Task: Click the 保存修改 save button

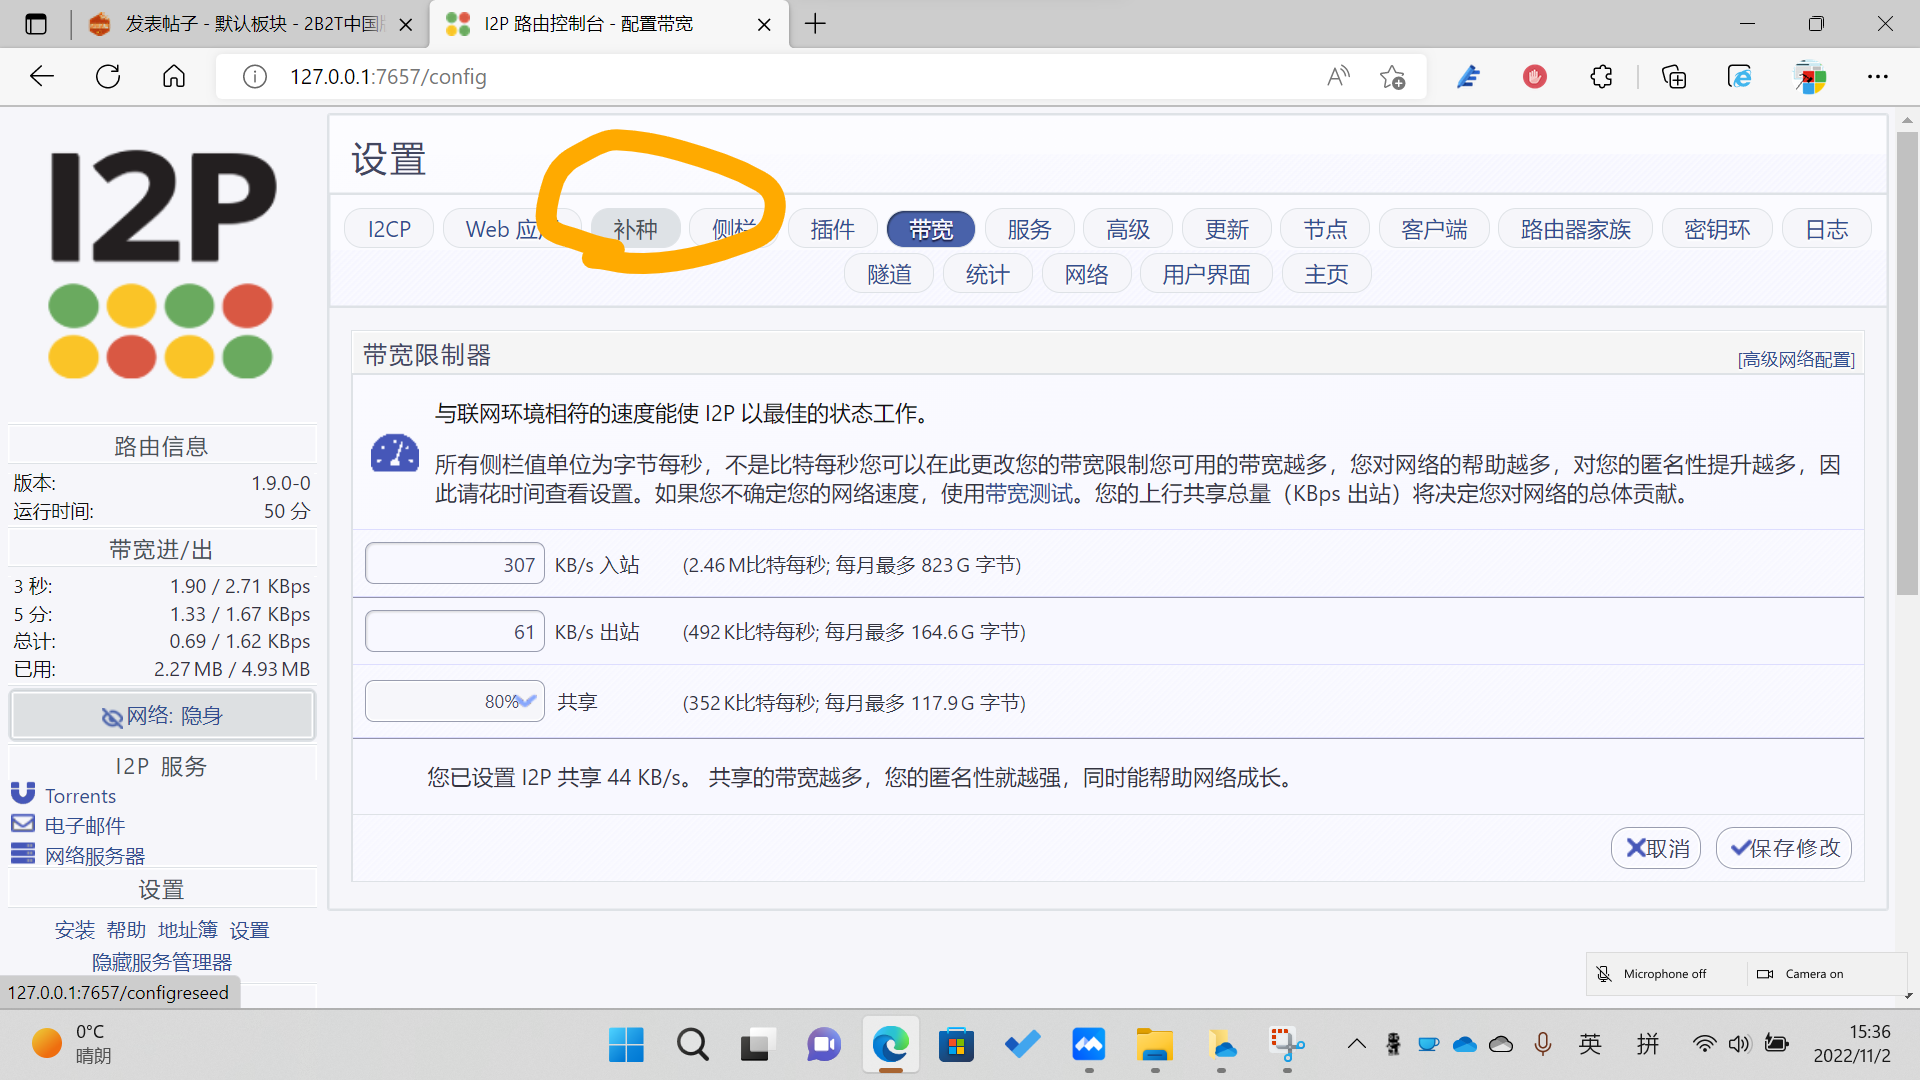Action: (x=1784, y=848)
